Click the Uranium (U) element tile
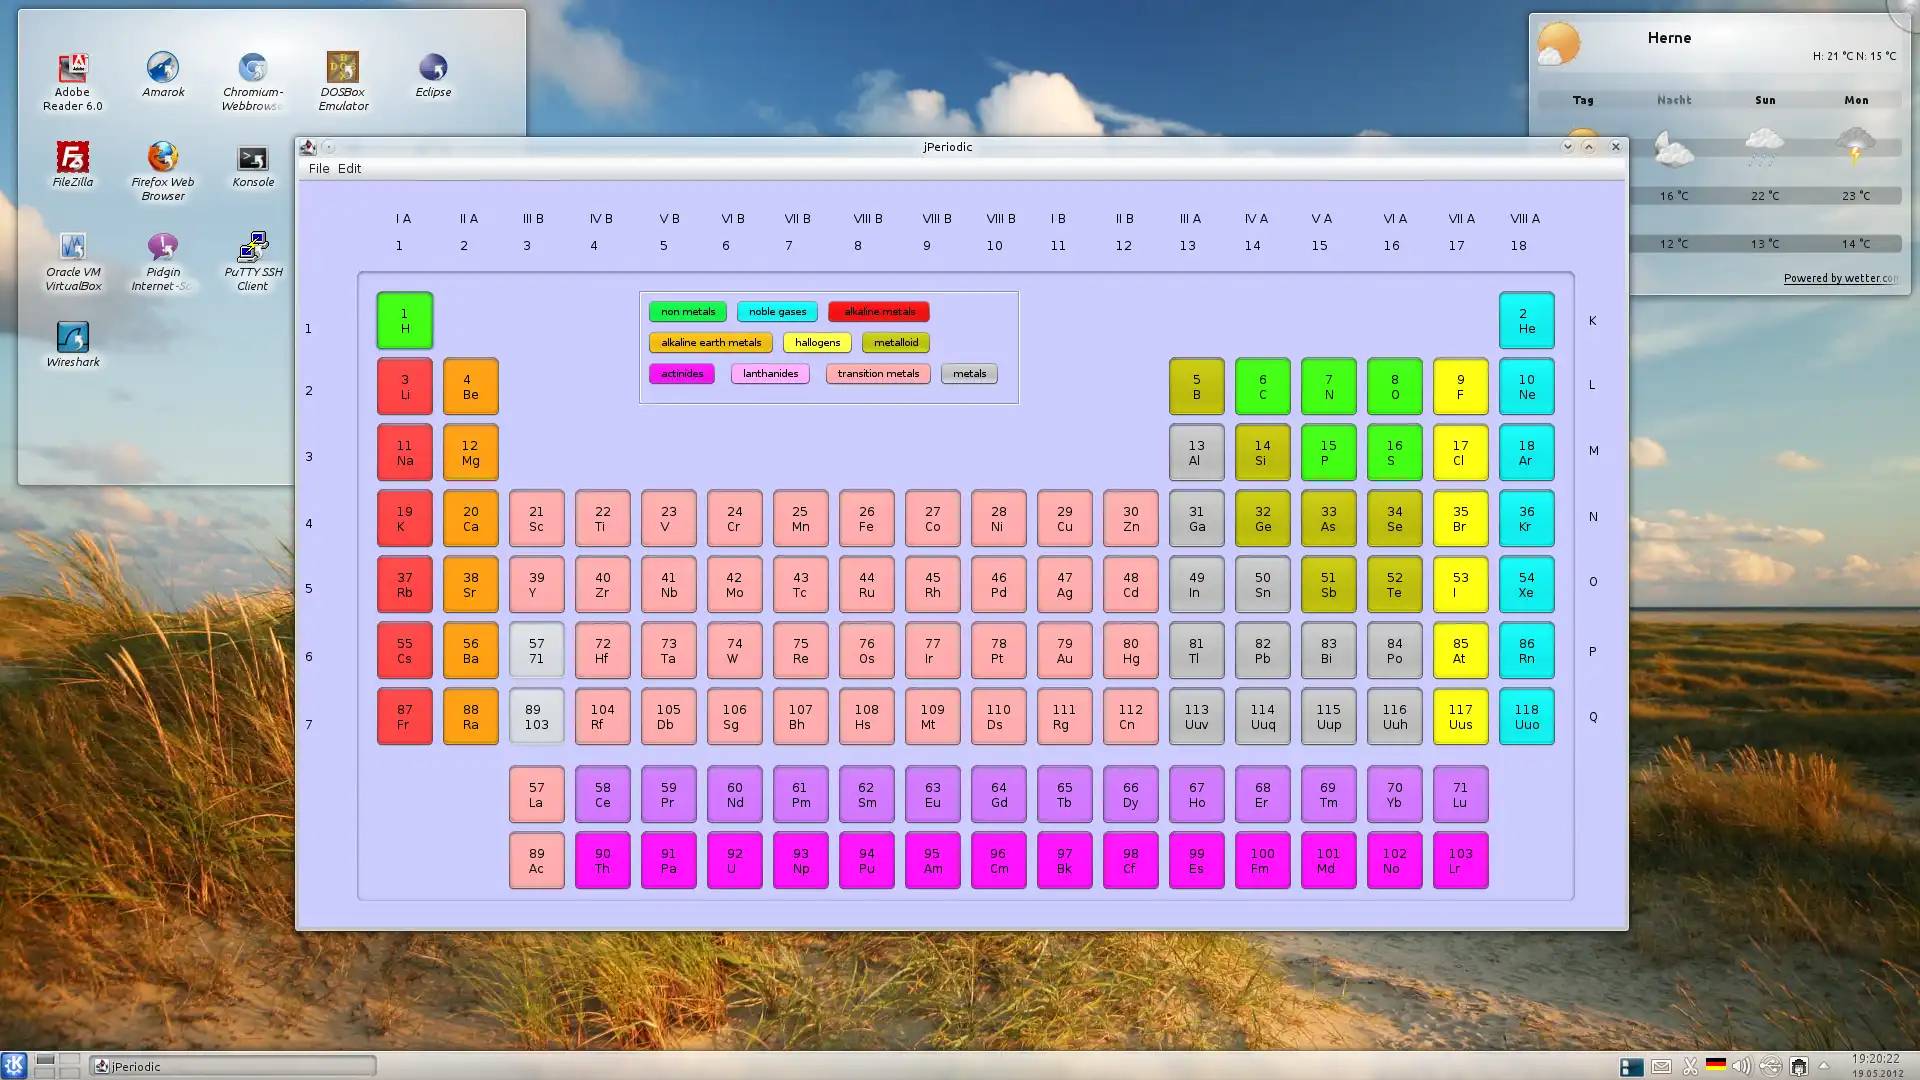Image resolution: width=1920 pixels, height=1080 pixels. 735,861
